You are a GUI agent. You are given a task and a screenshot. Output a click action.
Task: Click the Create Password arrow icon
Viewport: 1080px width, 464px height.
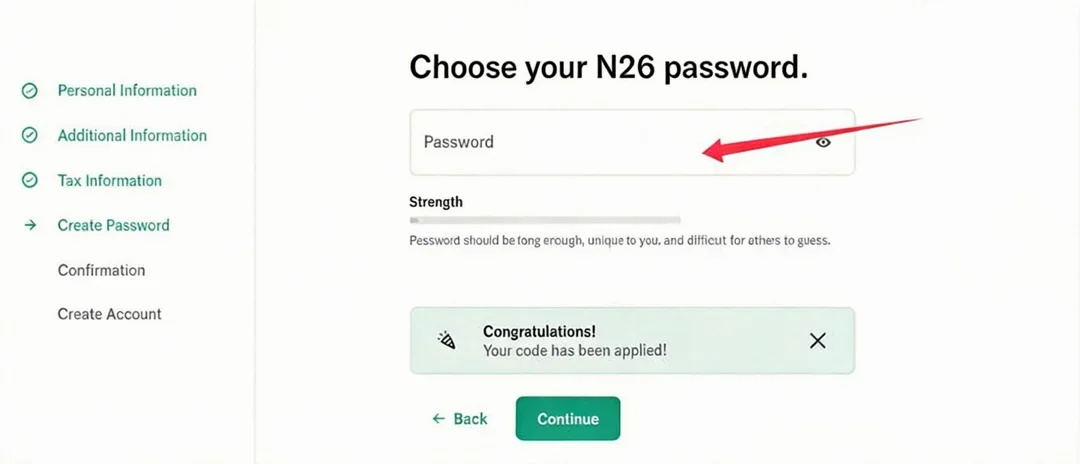tap(30, 226)
